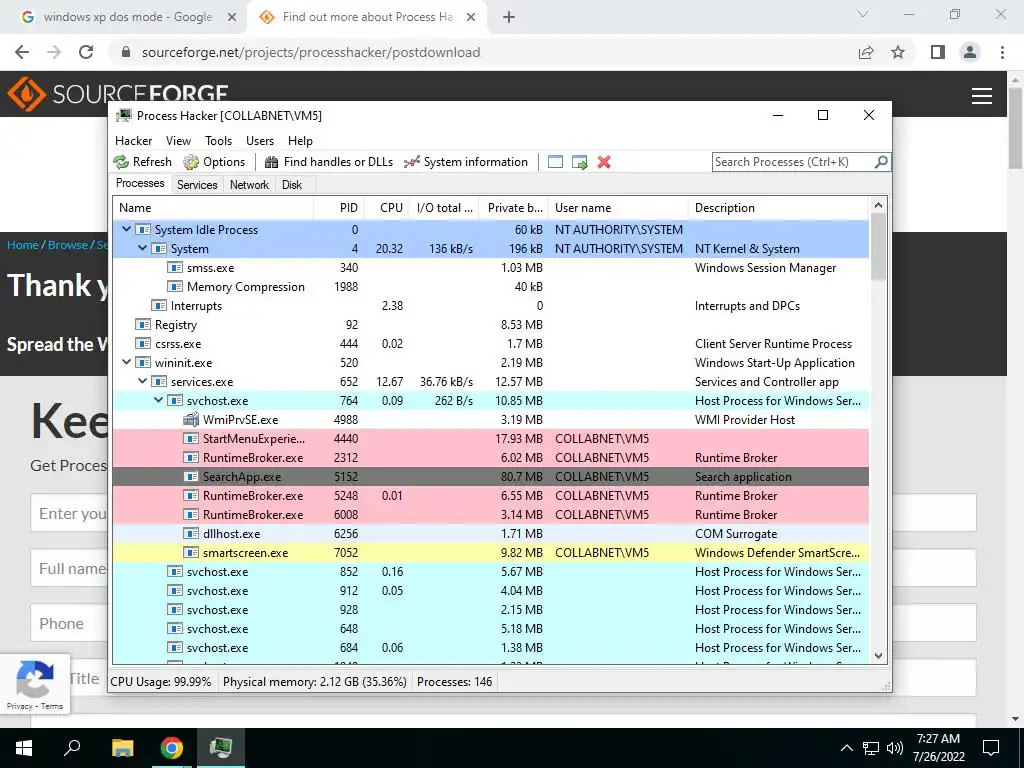
Task: Open Chrome three-dot menu
Action: [x=1002, y=52]
